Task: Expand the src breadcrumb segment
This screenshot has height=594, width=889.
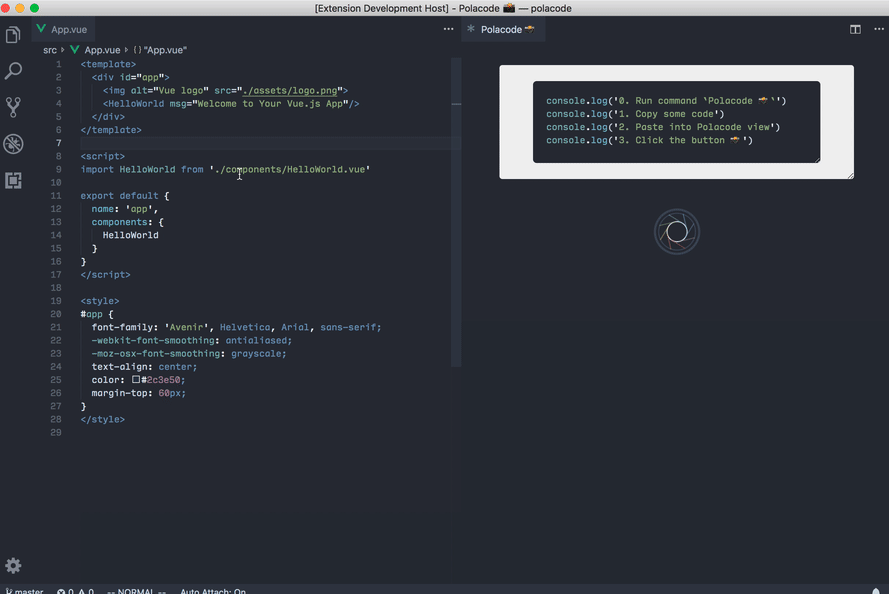Action: click(x=50, y=50)
